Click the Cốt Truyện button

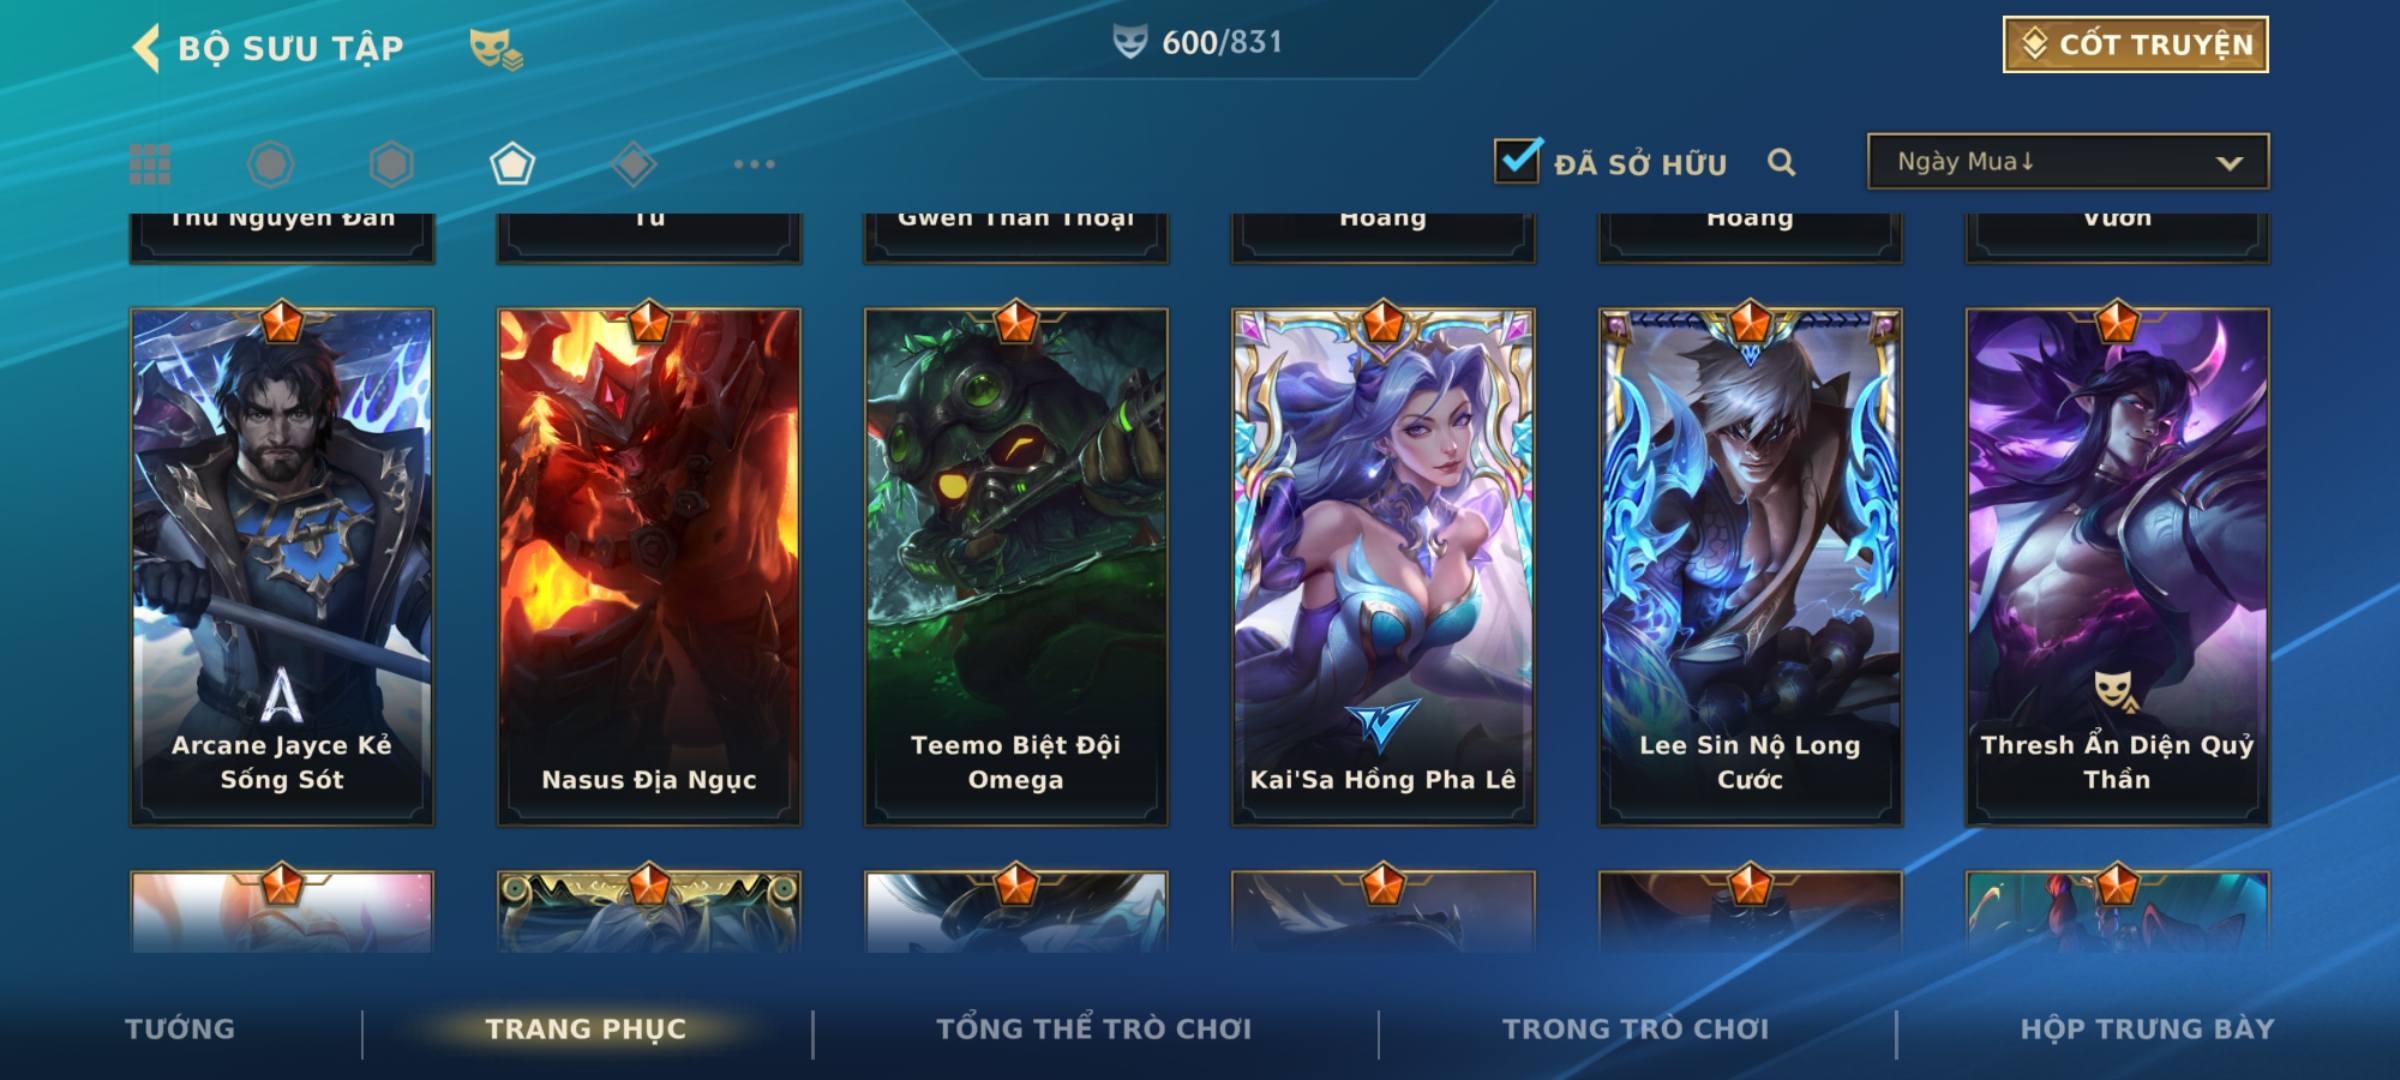2135,45
